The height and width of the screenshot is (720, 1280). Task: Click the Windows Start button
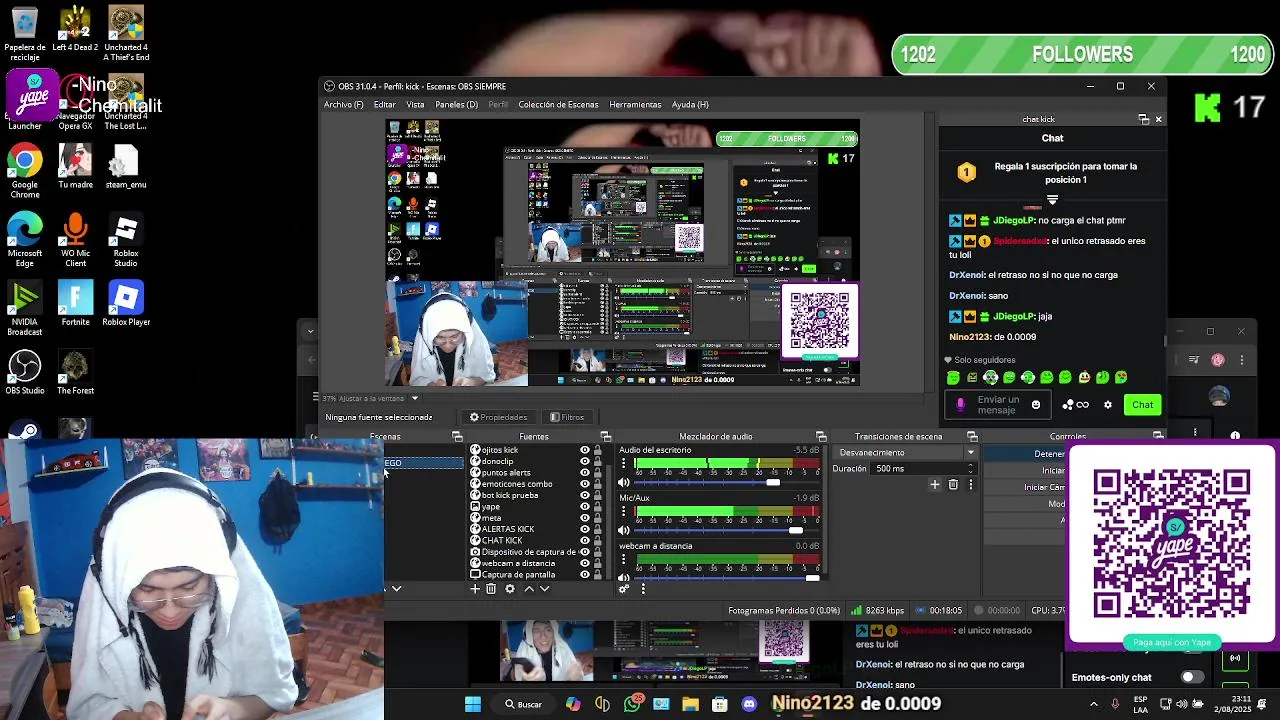[x=473, y=704]
